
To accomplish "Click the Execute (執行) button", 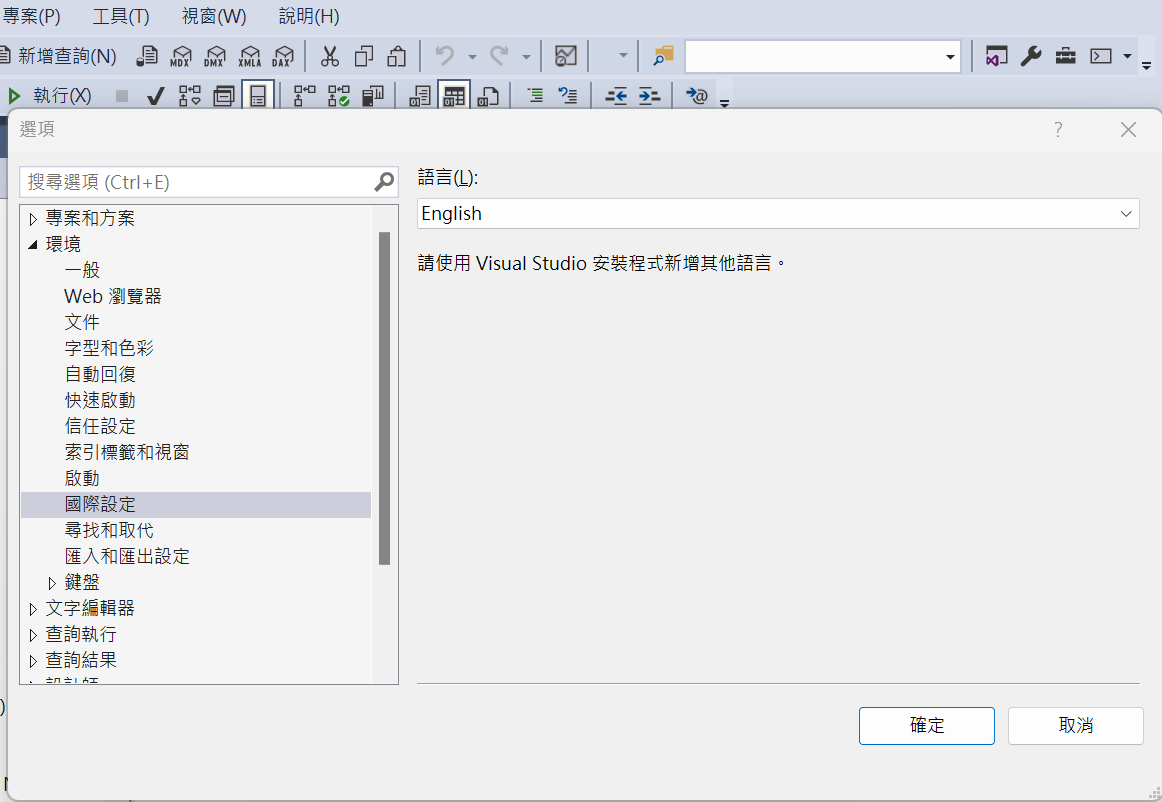I will pyautogui.click(x=49, y=96).
